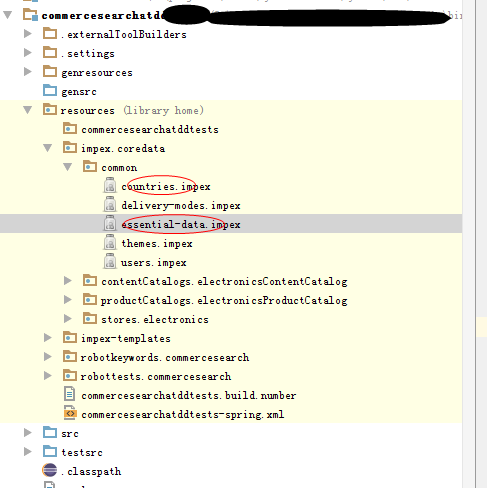Click the productCatalogs package icon

(90, 300)
